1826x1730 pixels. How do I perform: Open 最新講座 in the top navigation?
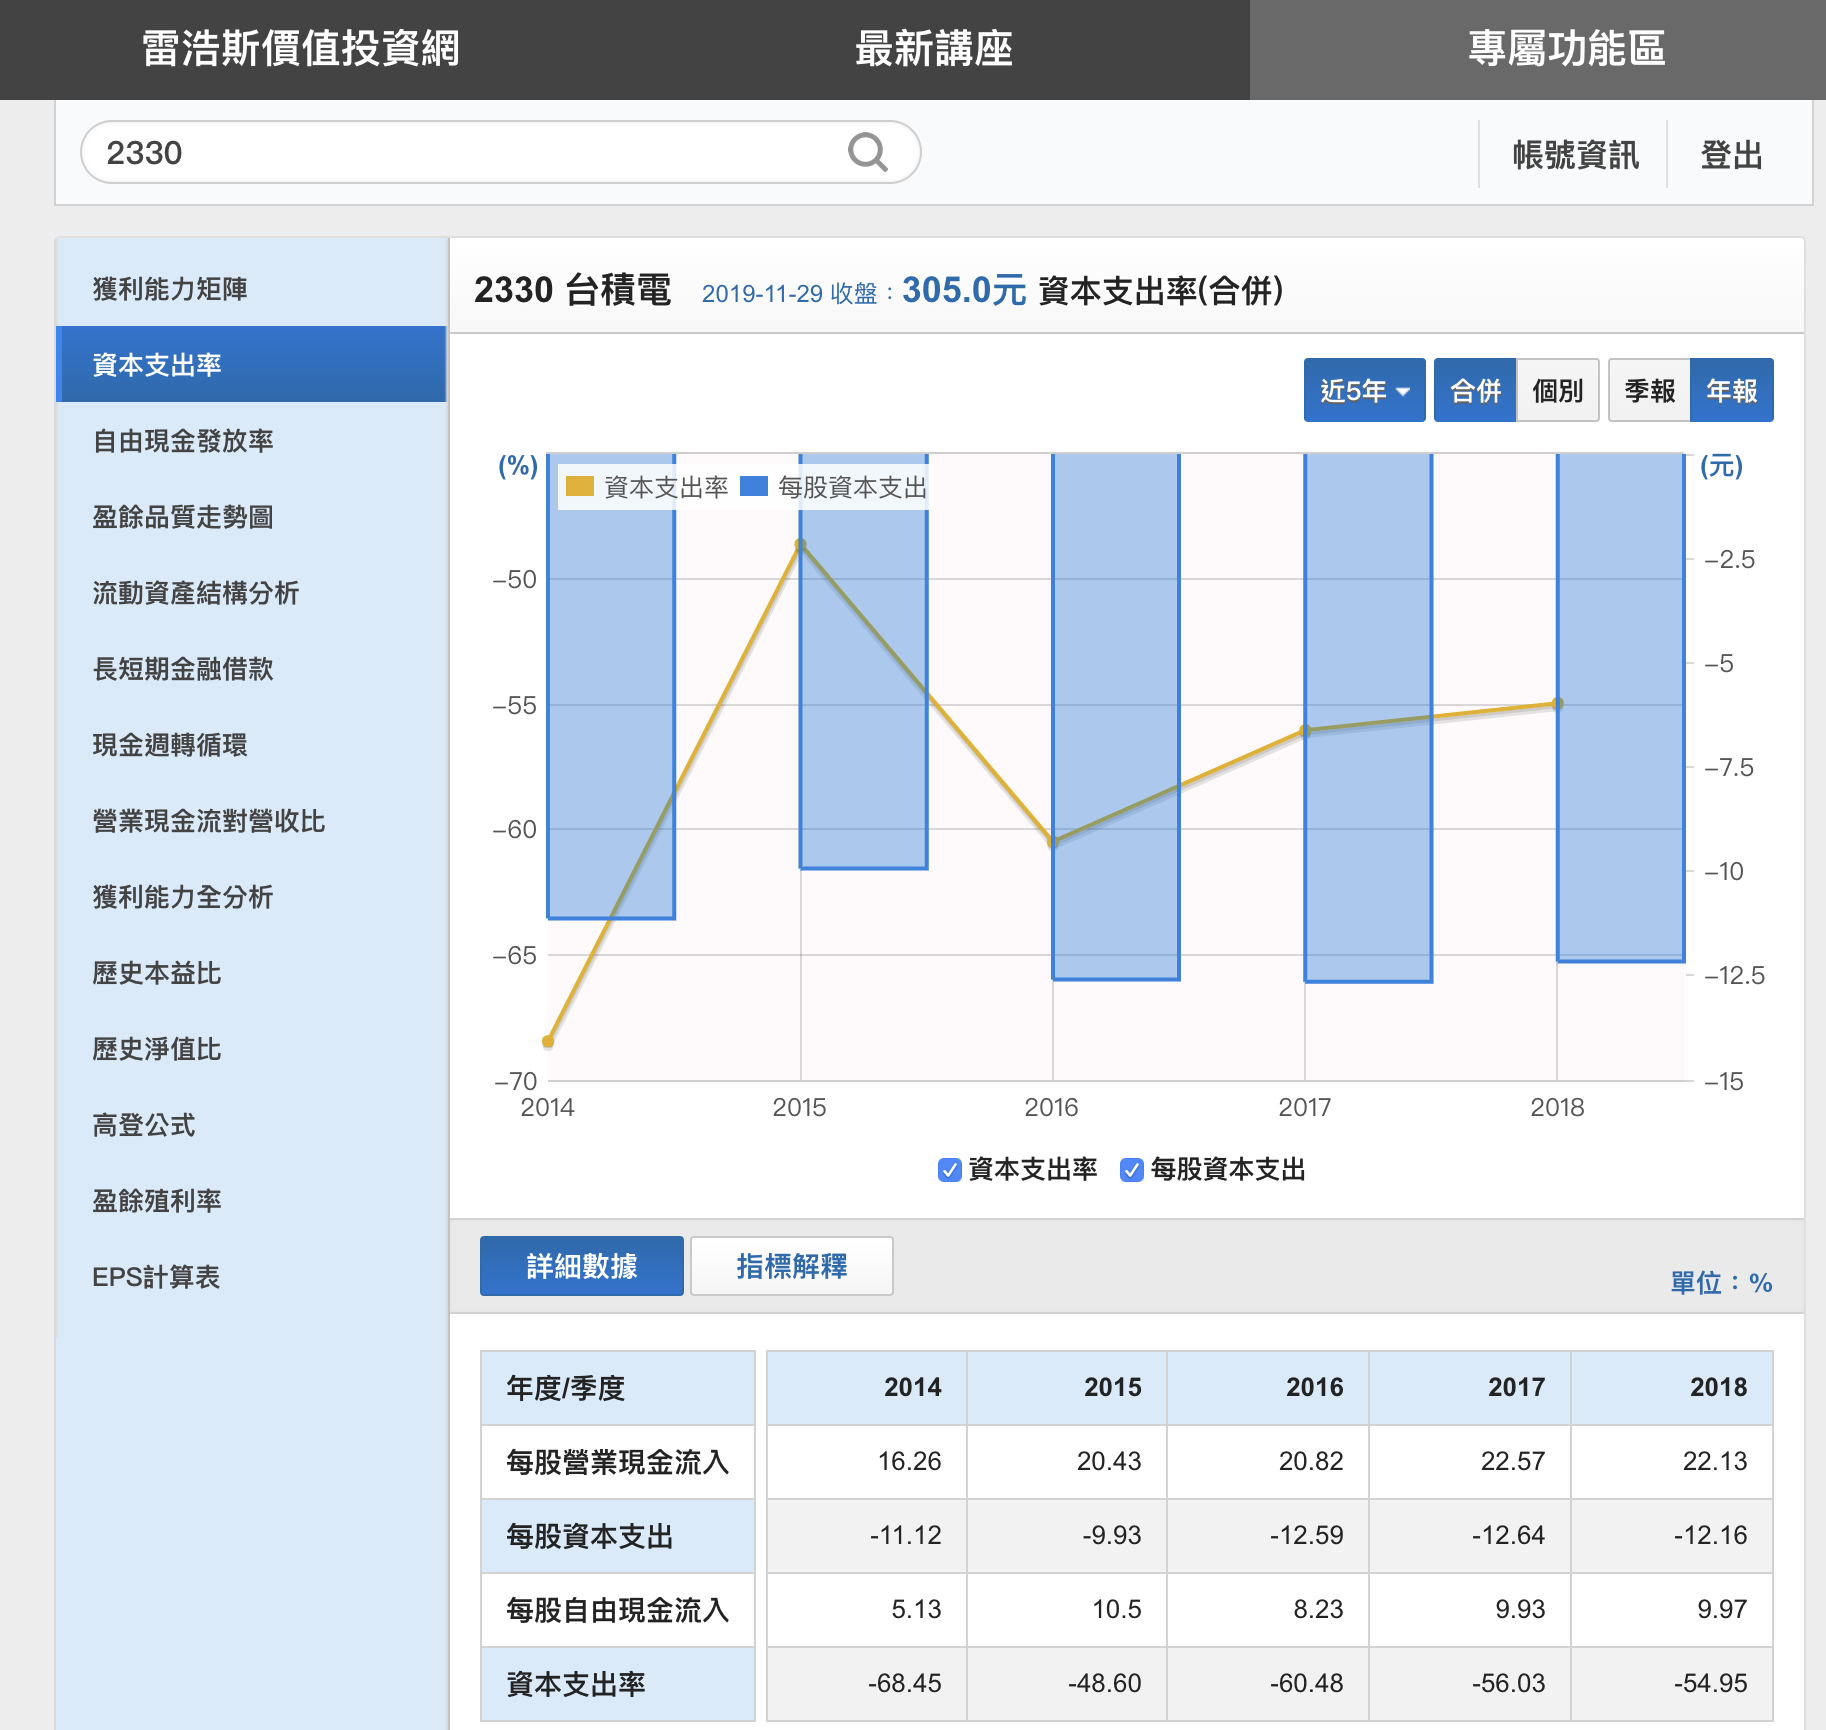(x=933, y=49)
